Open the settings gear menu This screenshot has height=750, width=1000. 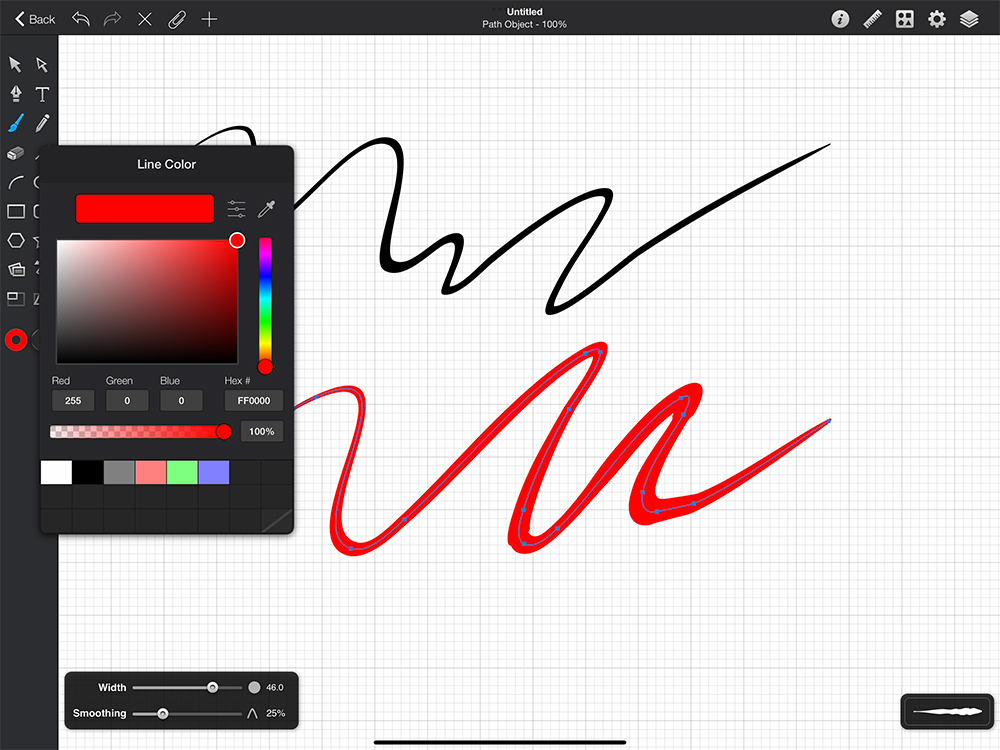(936, 19)
